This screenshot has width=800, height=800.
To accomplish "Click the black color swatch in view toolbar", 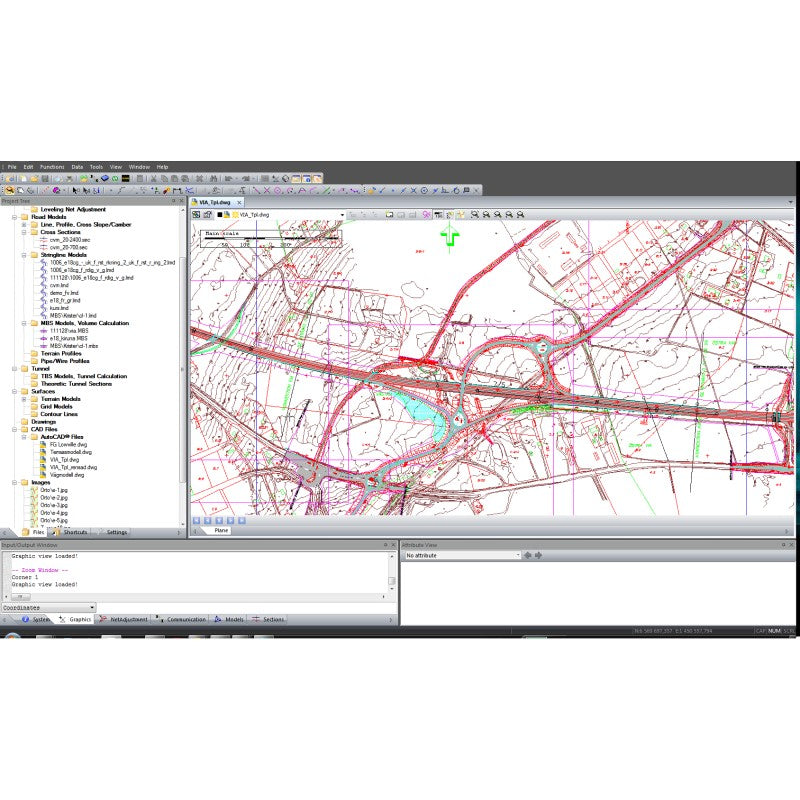I will tap(218, 215).
